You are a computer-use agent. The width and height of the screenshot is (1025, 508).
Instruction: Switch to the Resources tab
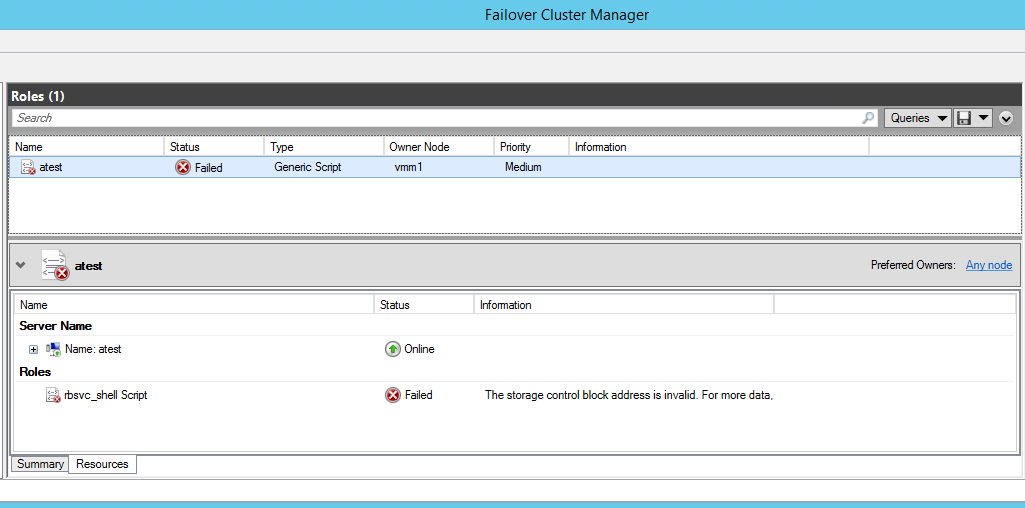pyautogui.click(x=102, y=464)
